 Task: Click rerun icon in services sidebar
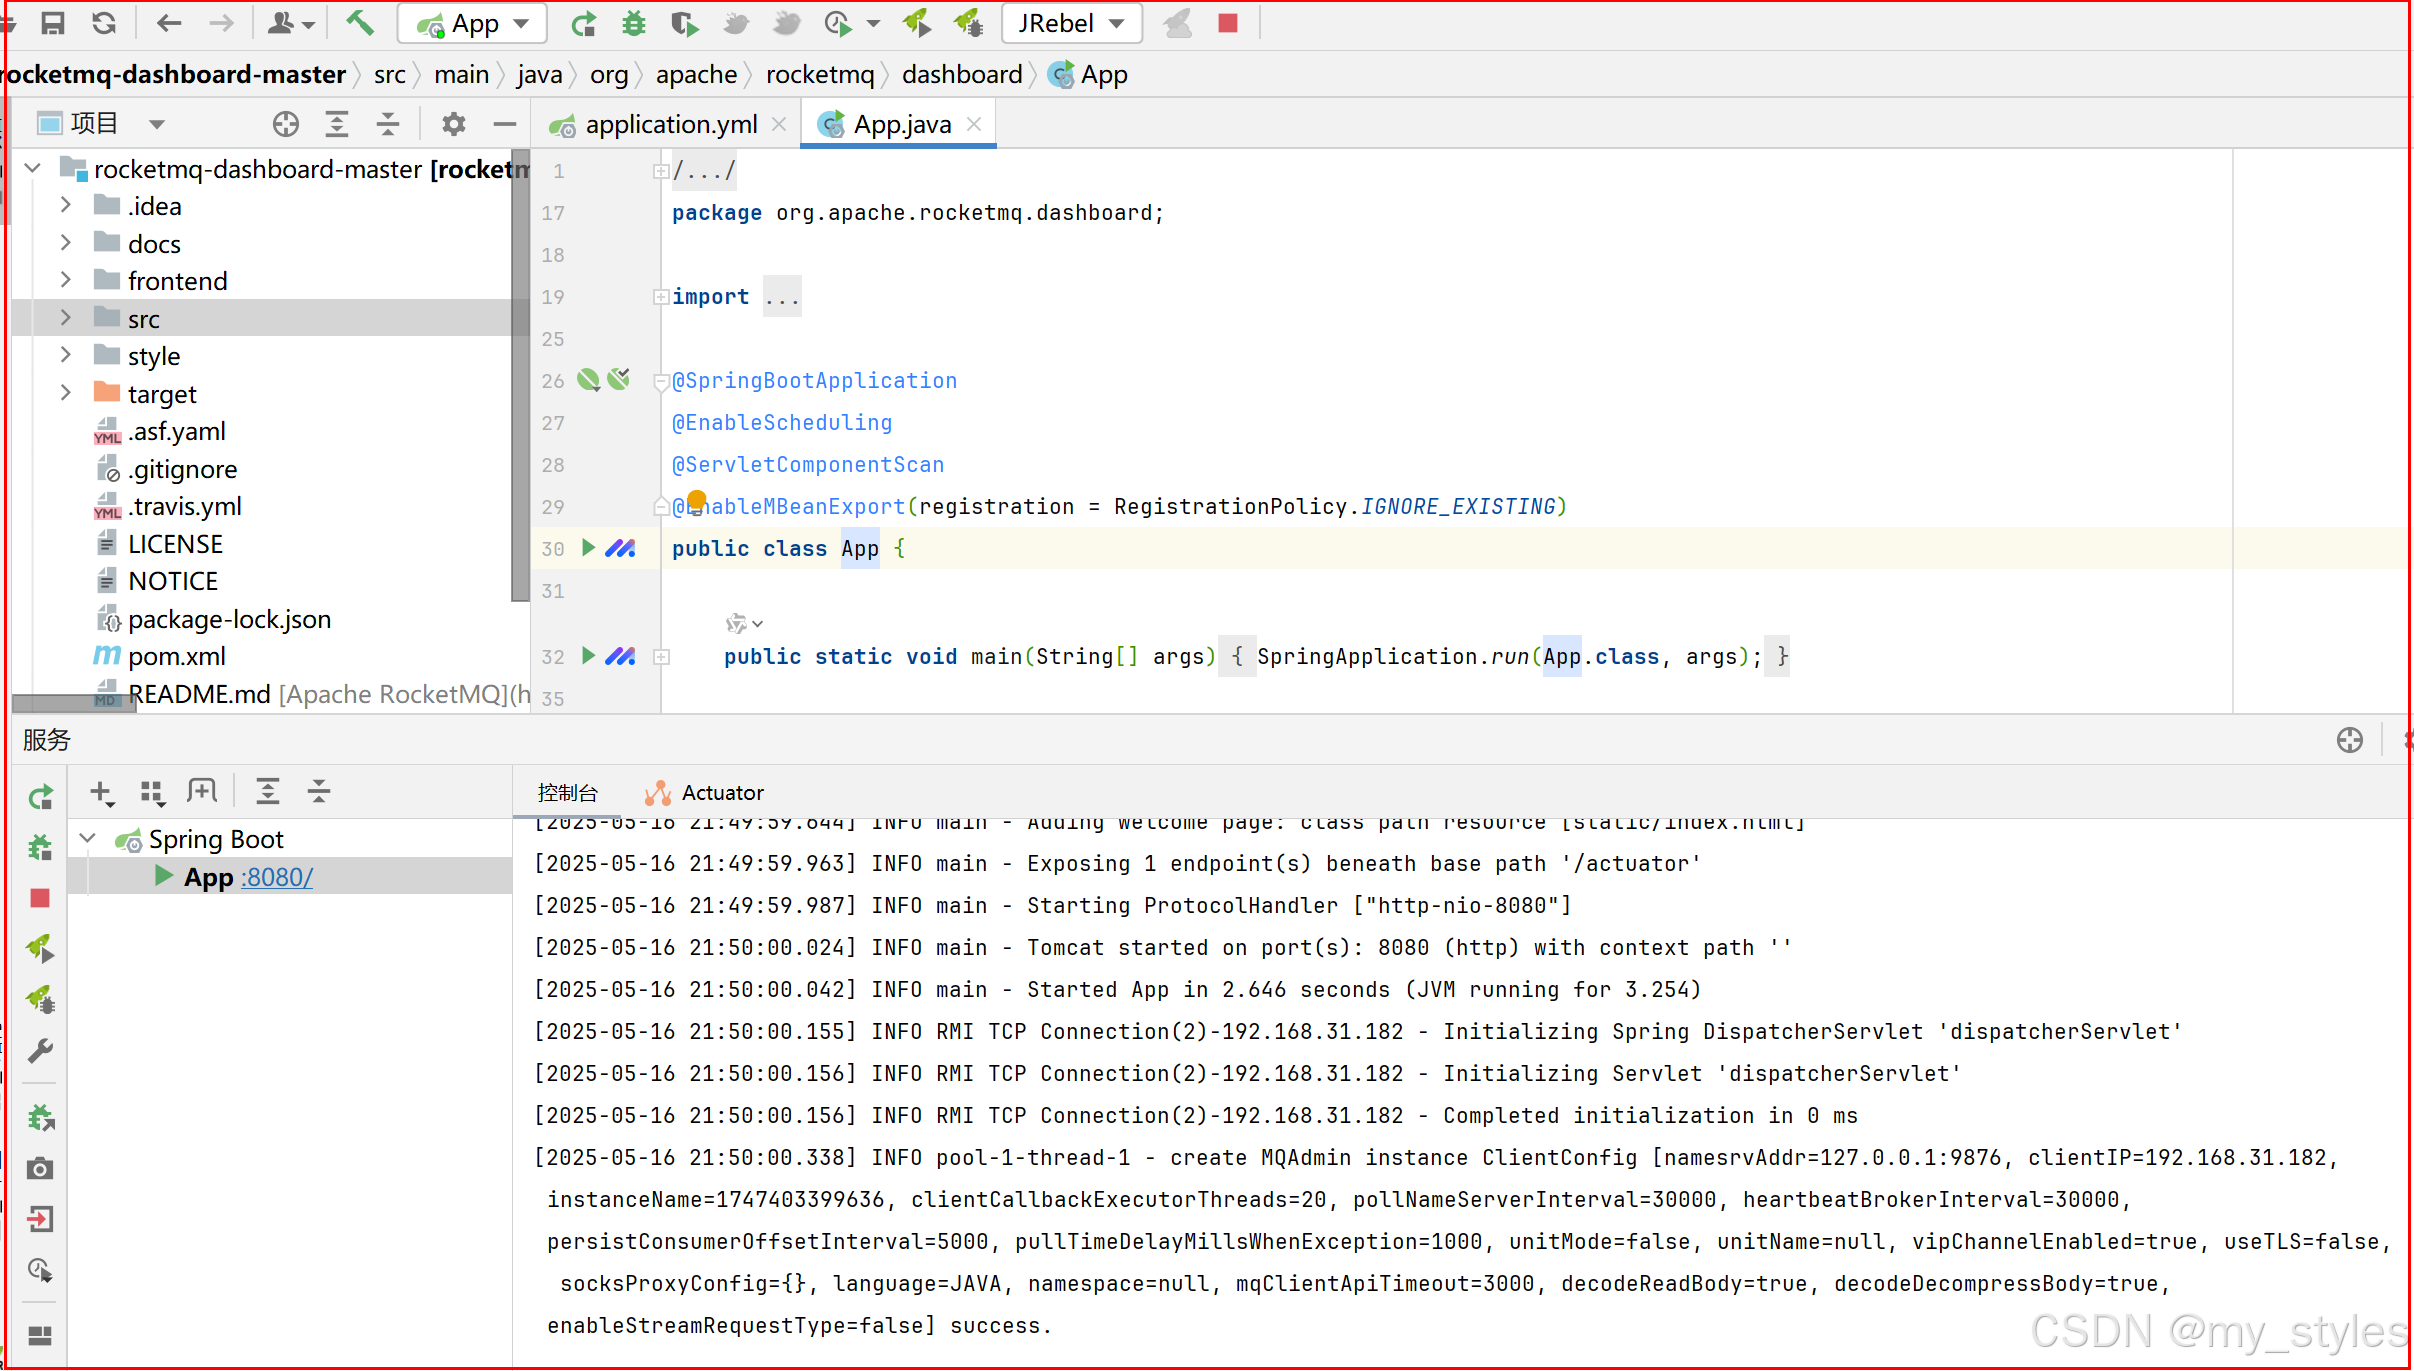click(x=40, y=797)
